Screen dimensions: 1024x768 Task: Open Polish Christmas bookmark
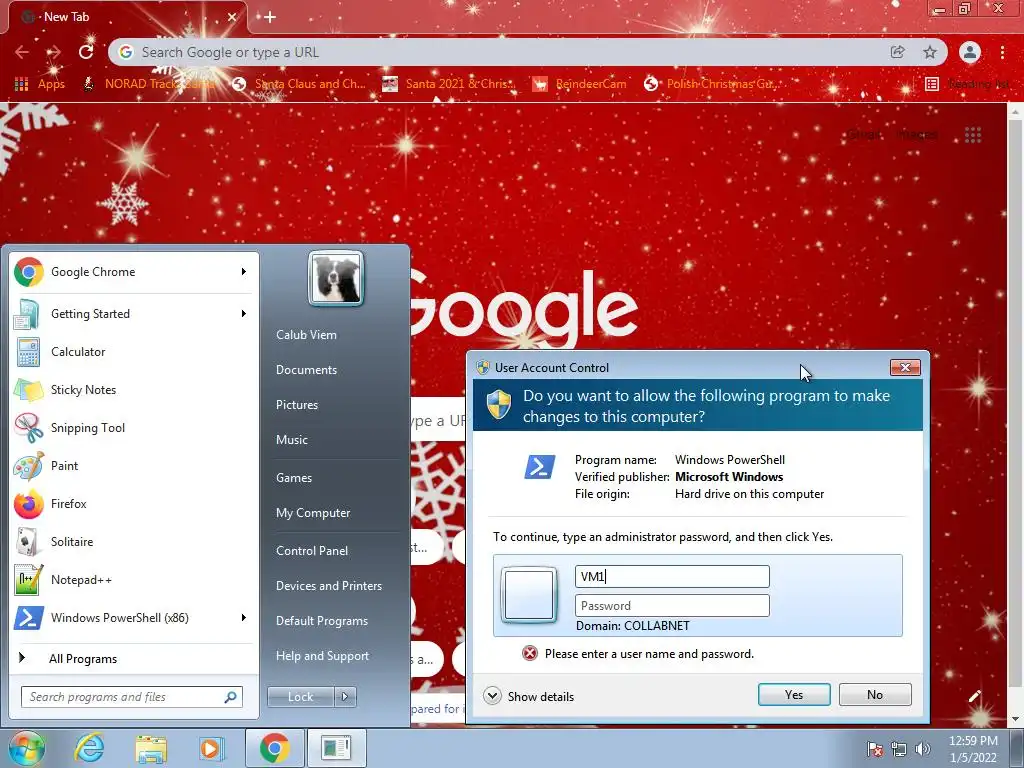point(711,84)
